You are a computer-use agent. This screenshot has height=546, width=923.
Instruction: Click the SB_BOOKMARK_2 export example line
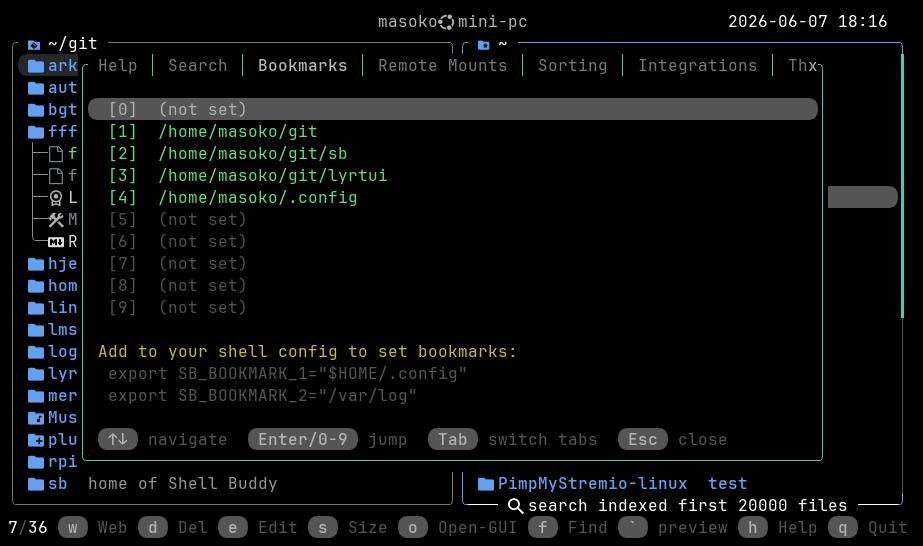[262, 395]
